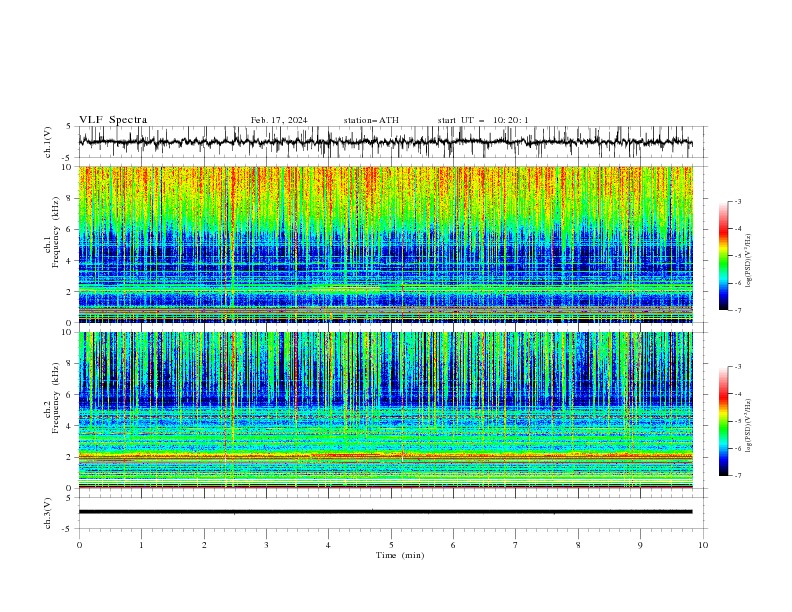Click the ch.2 'Frequency (kHz)' axis label

click(x=55, y=398)
